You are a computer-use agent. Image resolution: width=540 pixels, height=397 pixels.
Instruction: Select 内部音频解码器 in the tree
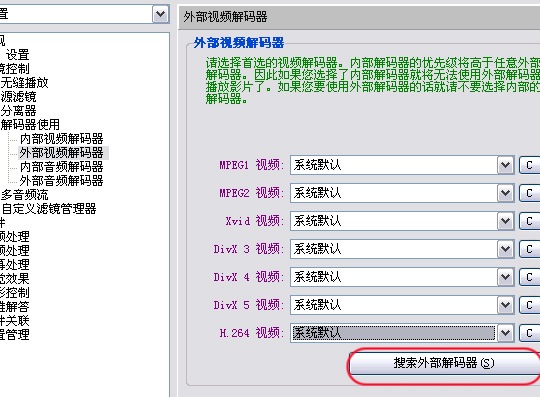click(x=62, y=167)
